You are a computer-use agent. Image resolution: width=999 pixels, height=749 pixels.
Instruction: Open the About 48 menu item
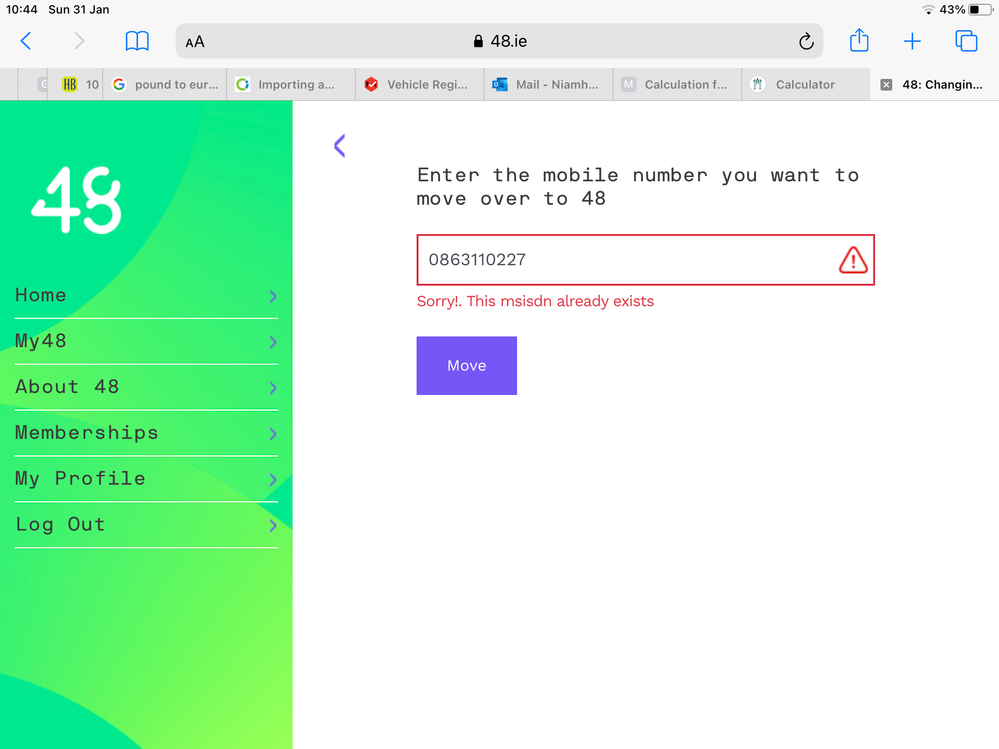point(67,387)
